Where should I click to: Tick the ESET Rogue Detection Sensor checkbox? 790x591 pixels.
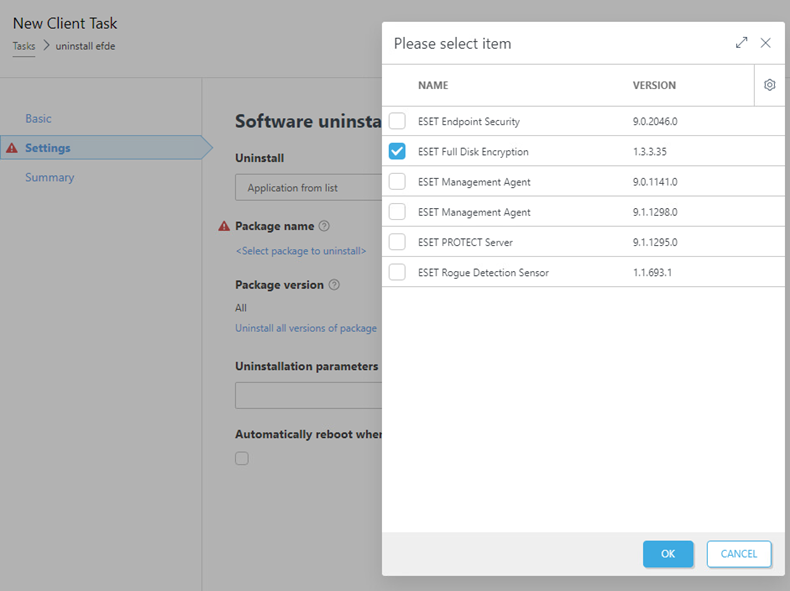pos(397,272)
